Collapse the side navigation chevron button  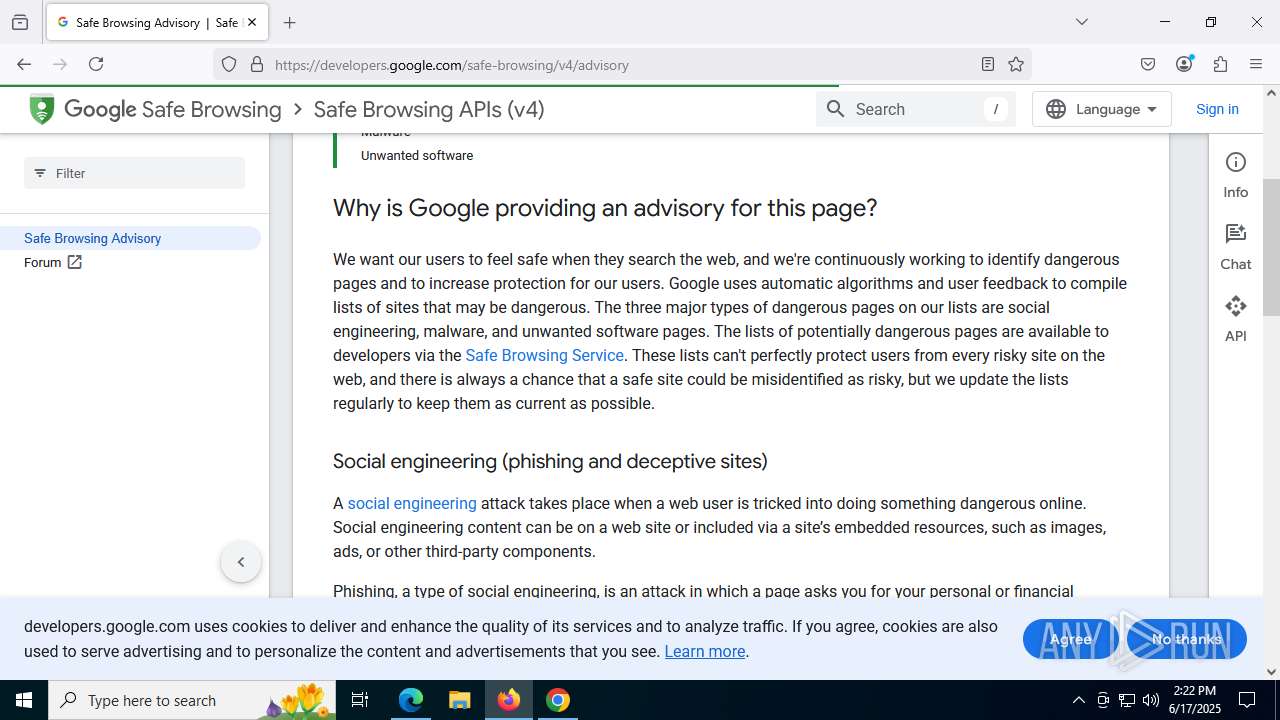(x=241, y=562)
